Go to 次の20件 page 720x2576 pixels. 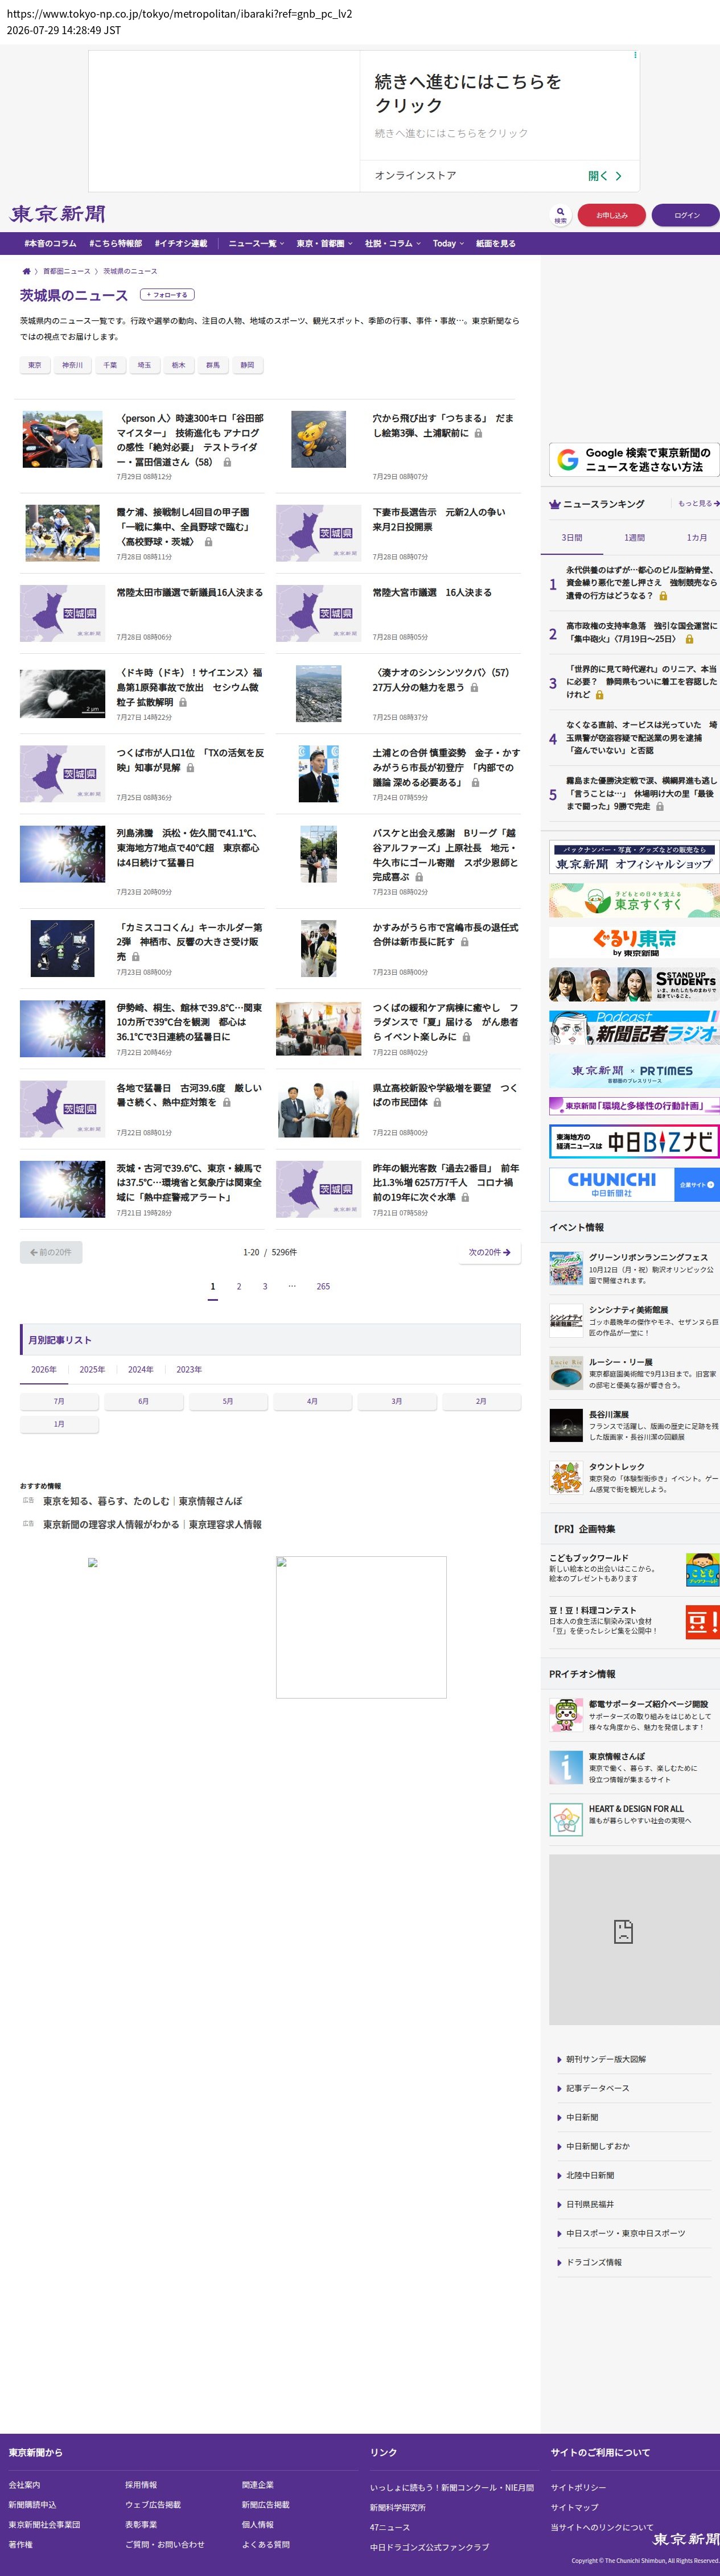[x=489, y=1252]
